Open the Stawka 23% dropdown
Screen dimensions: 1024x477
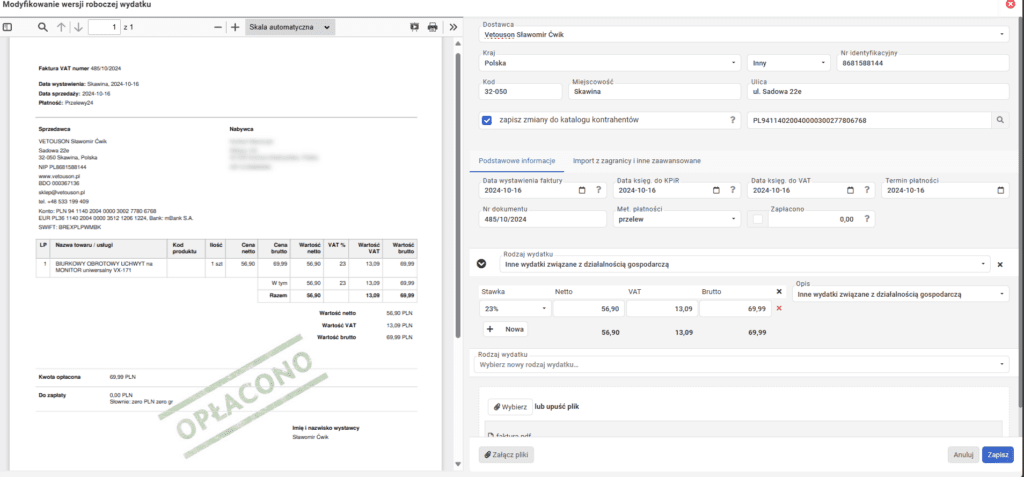514,309
